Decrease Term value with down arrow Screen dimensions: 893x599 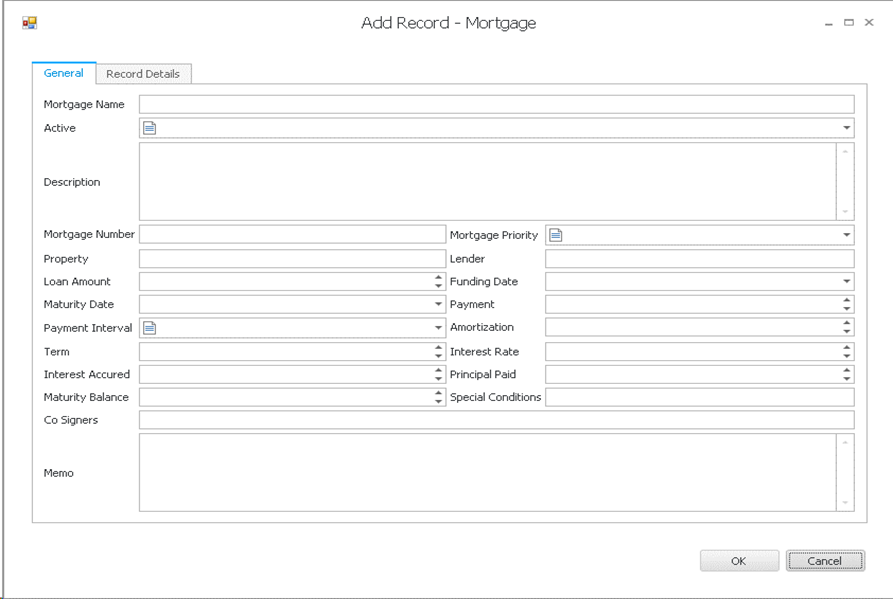coord(438,356)
